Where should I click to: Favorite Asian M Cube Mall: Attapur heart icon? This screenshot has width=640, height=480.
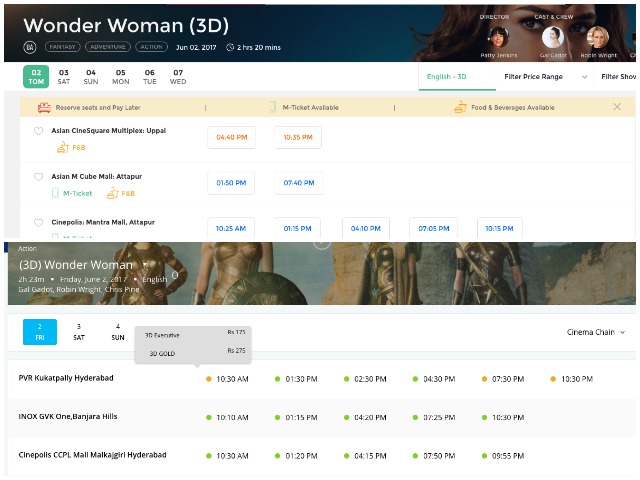pyautogui.click(x=38, y=177)
